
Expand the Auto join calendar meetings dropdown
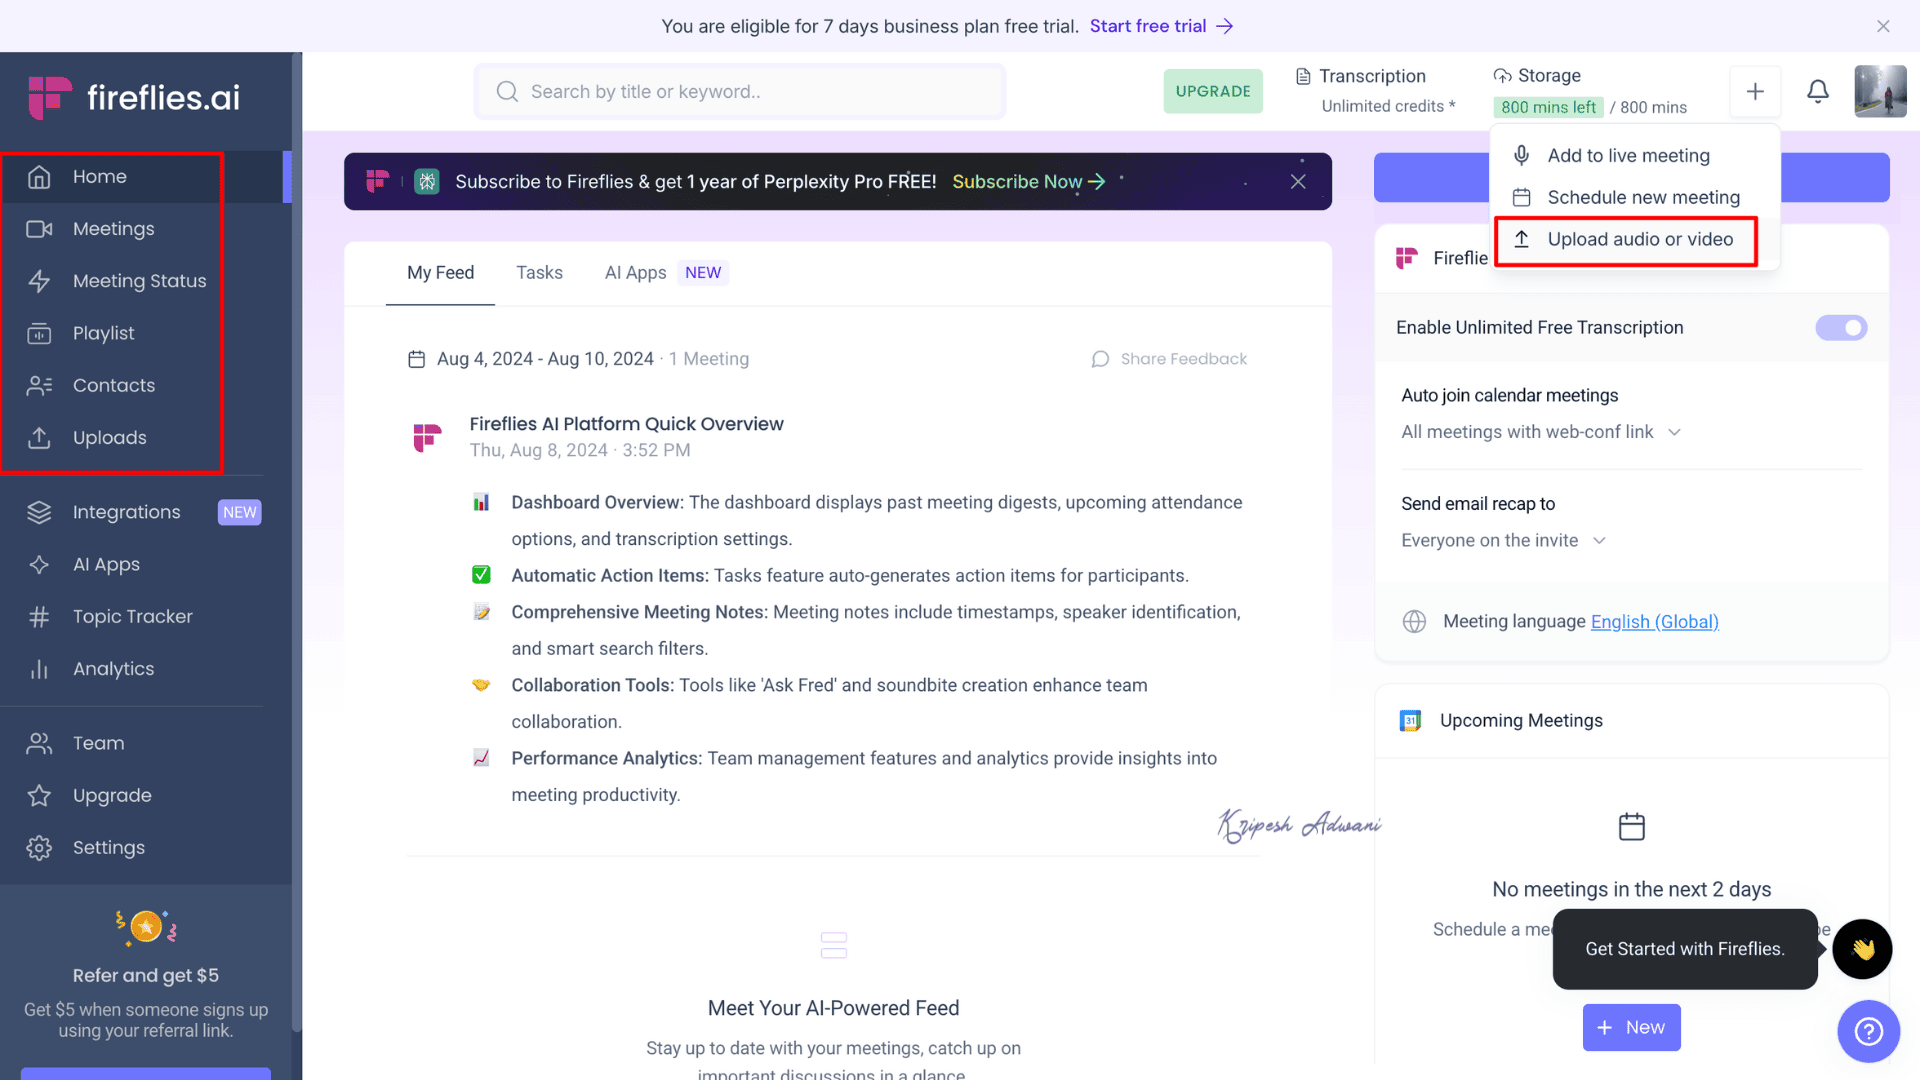[x=1541, y=432]
